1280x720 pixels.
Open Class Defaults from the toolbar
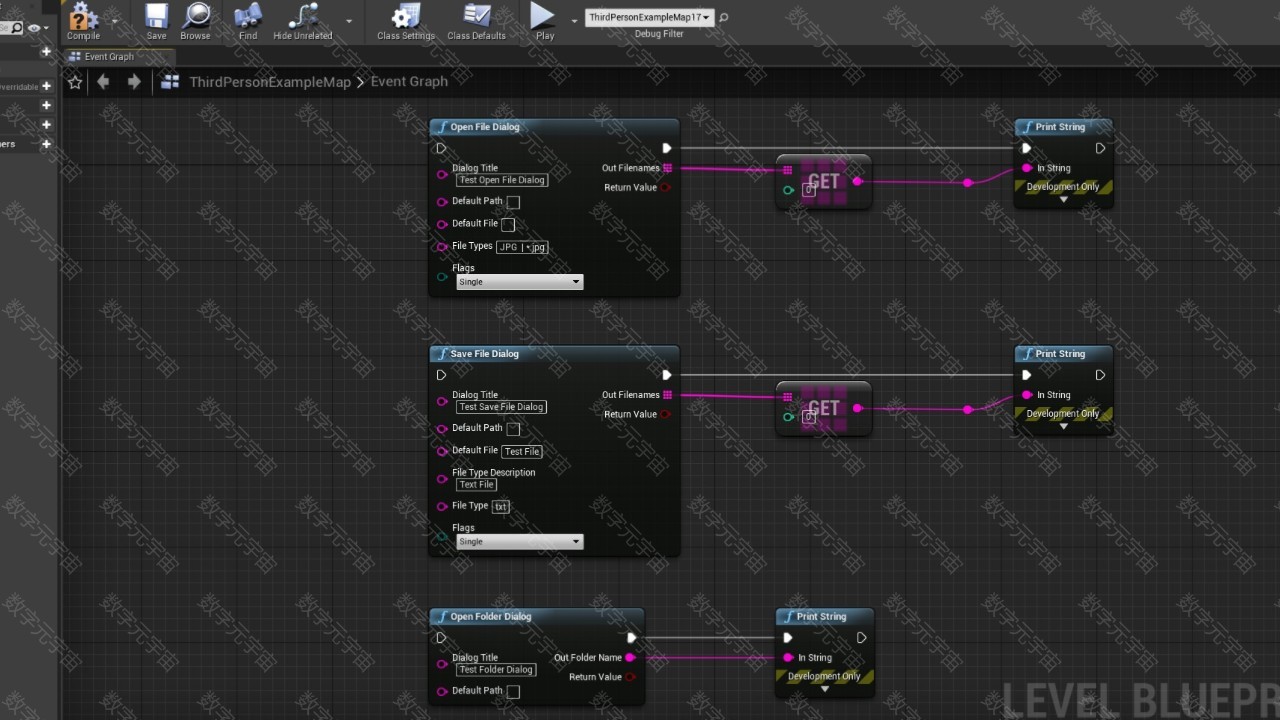coord(476,17)
